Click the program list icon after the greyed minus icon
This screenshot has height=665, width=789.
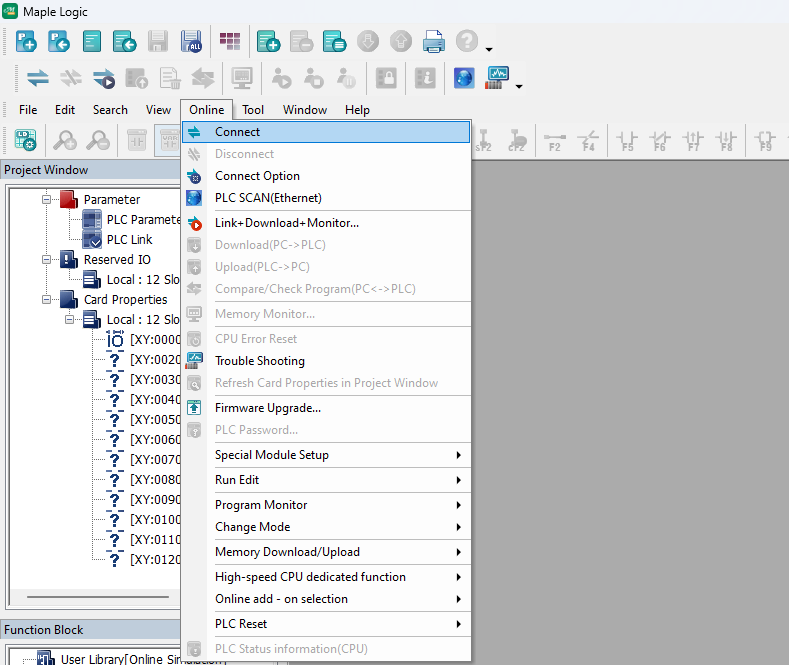[x=335, y=41]
